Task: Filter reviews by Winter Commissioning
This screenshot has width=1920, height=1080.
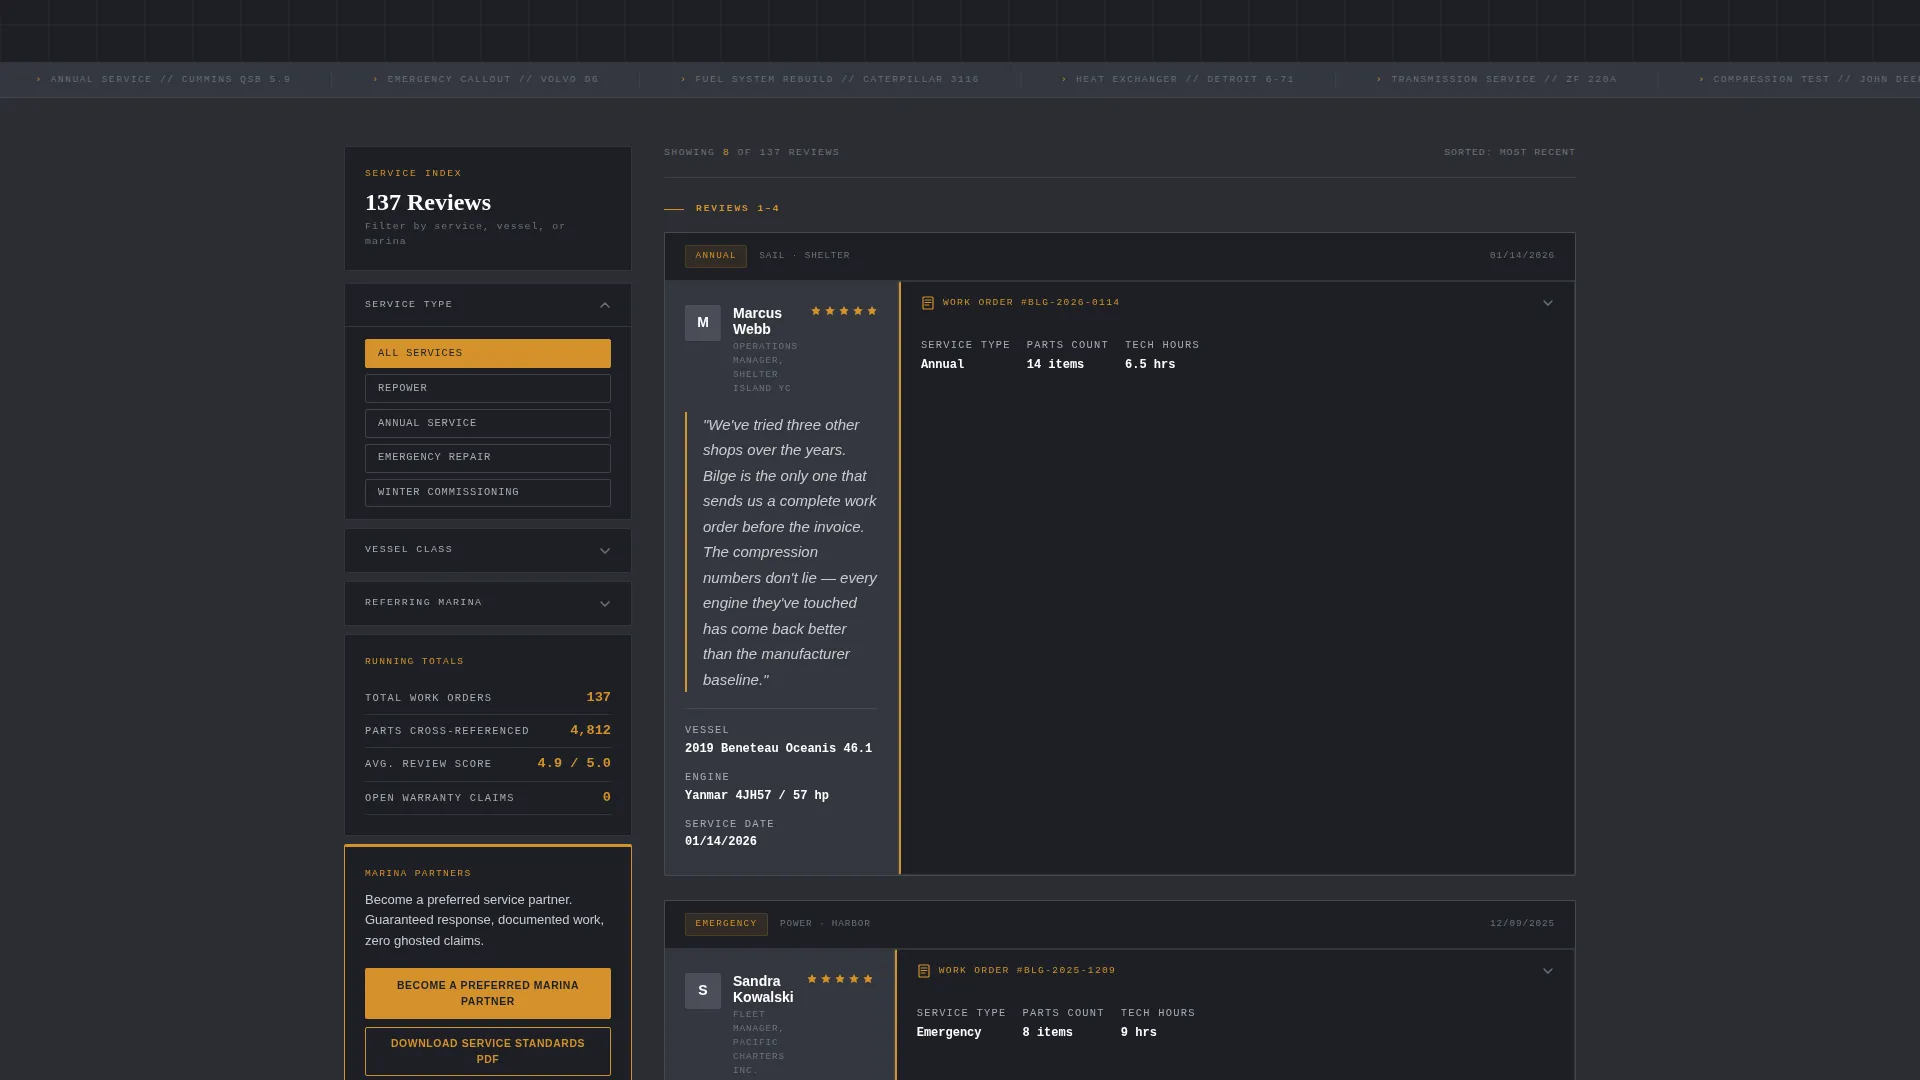Action: pyautogui.click(x=488, y=492)
